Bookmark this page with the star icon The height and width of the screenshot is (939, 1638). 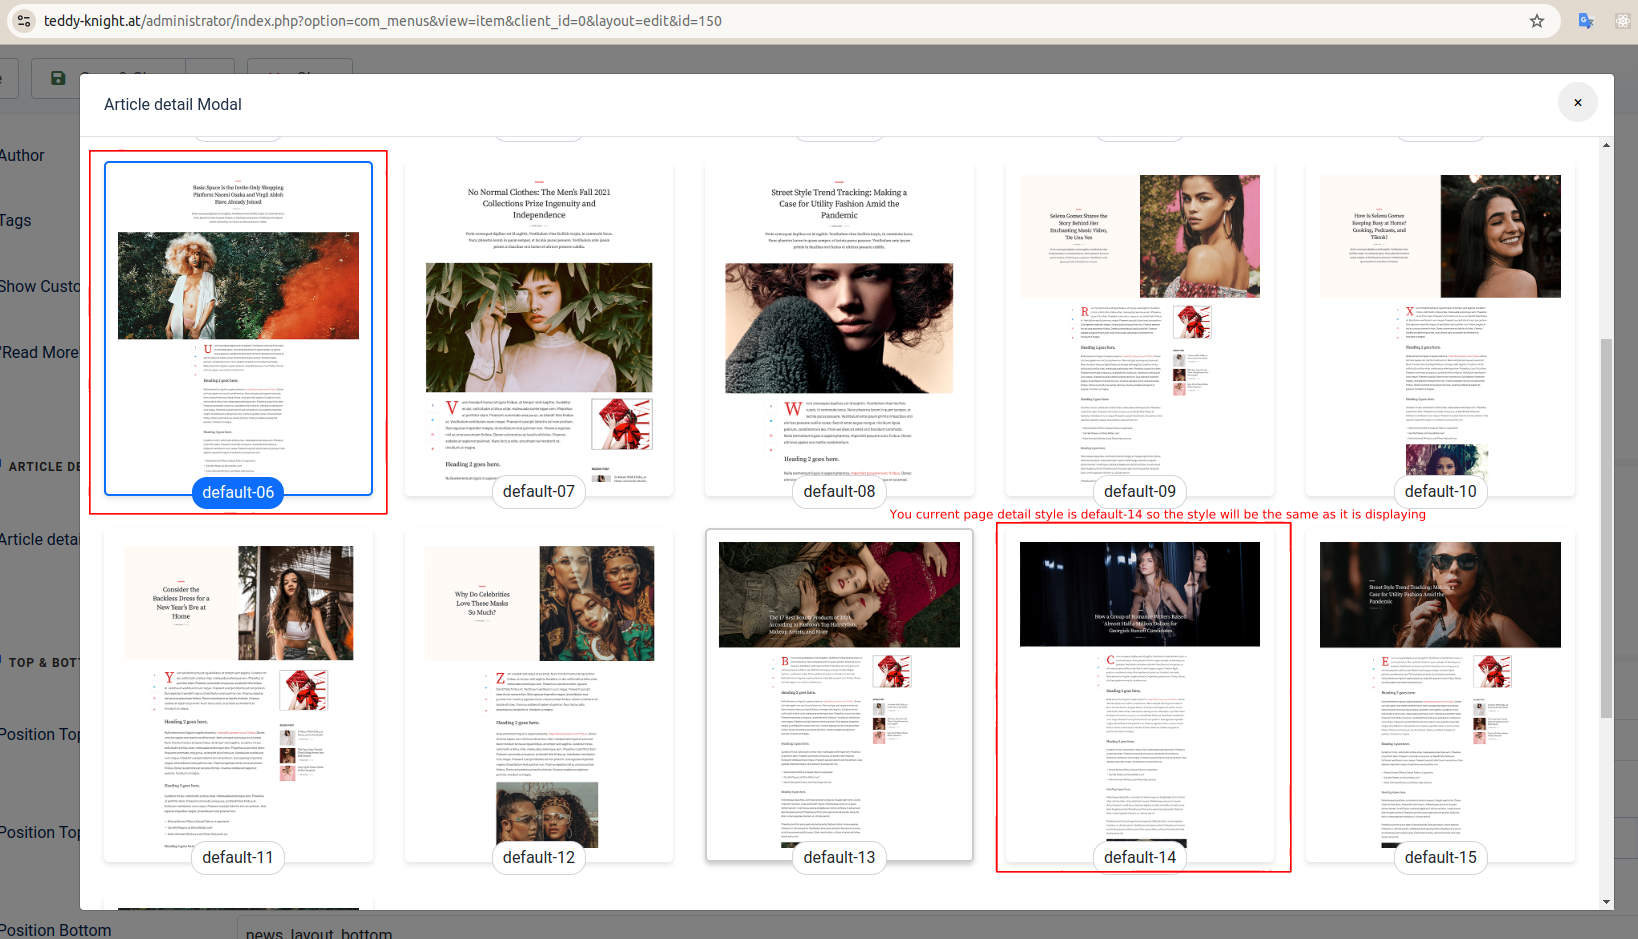(1537, 21)
